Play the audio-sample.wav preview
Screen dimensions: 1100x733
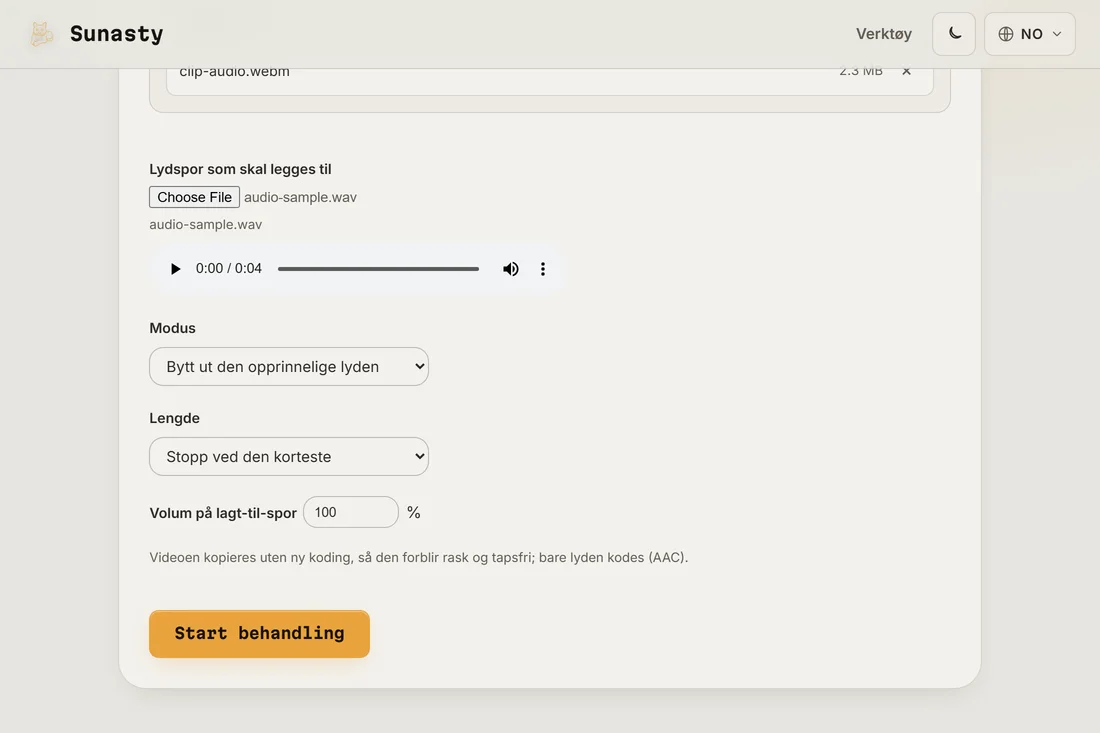coord(175,269)
